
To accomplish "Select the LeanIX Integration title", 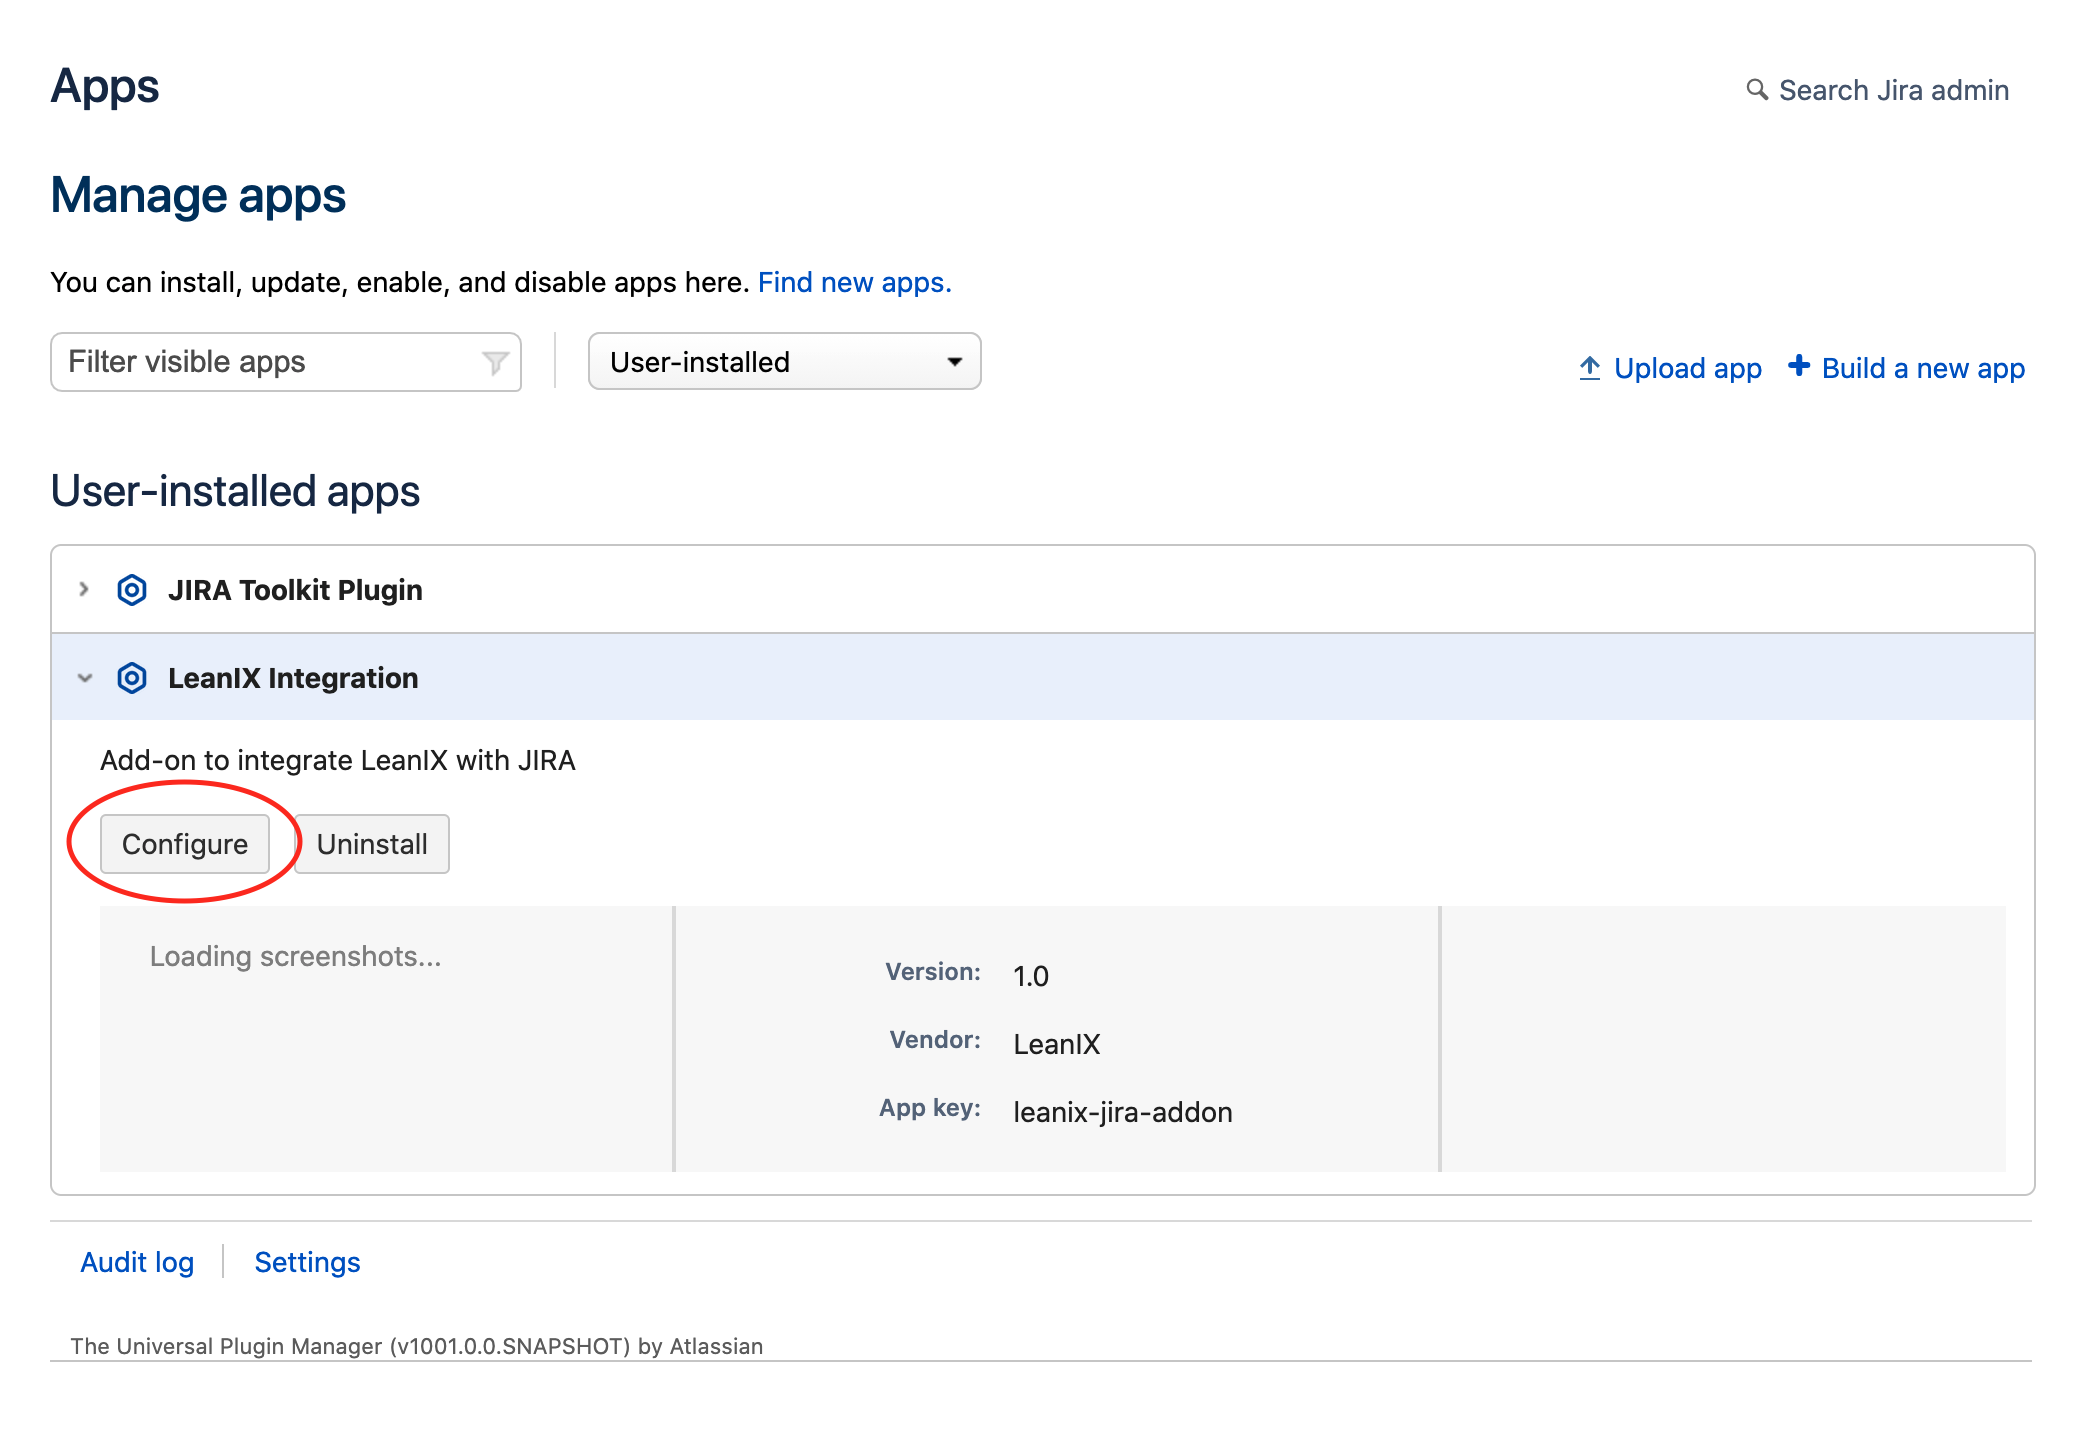I will pyautogui.click(x=293, y=678).
